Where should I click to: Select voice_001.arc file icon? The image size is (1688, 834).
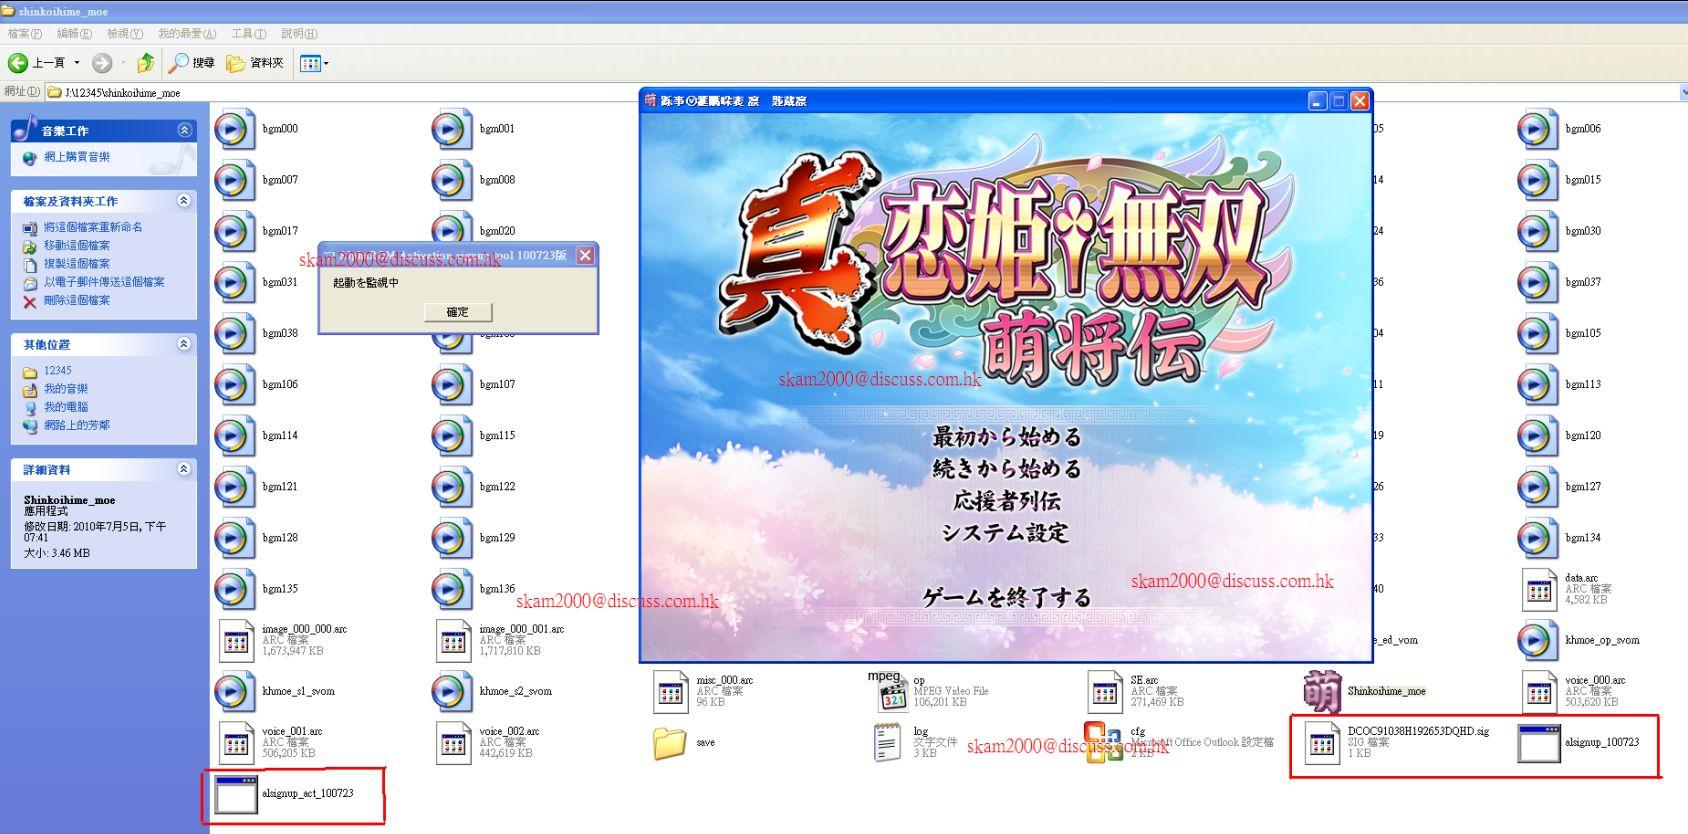pyautogui.click(x=236, y=742)
